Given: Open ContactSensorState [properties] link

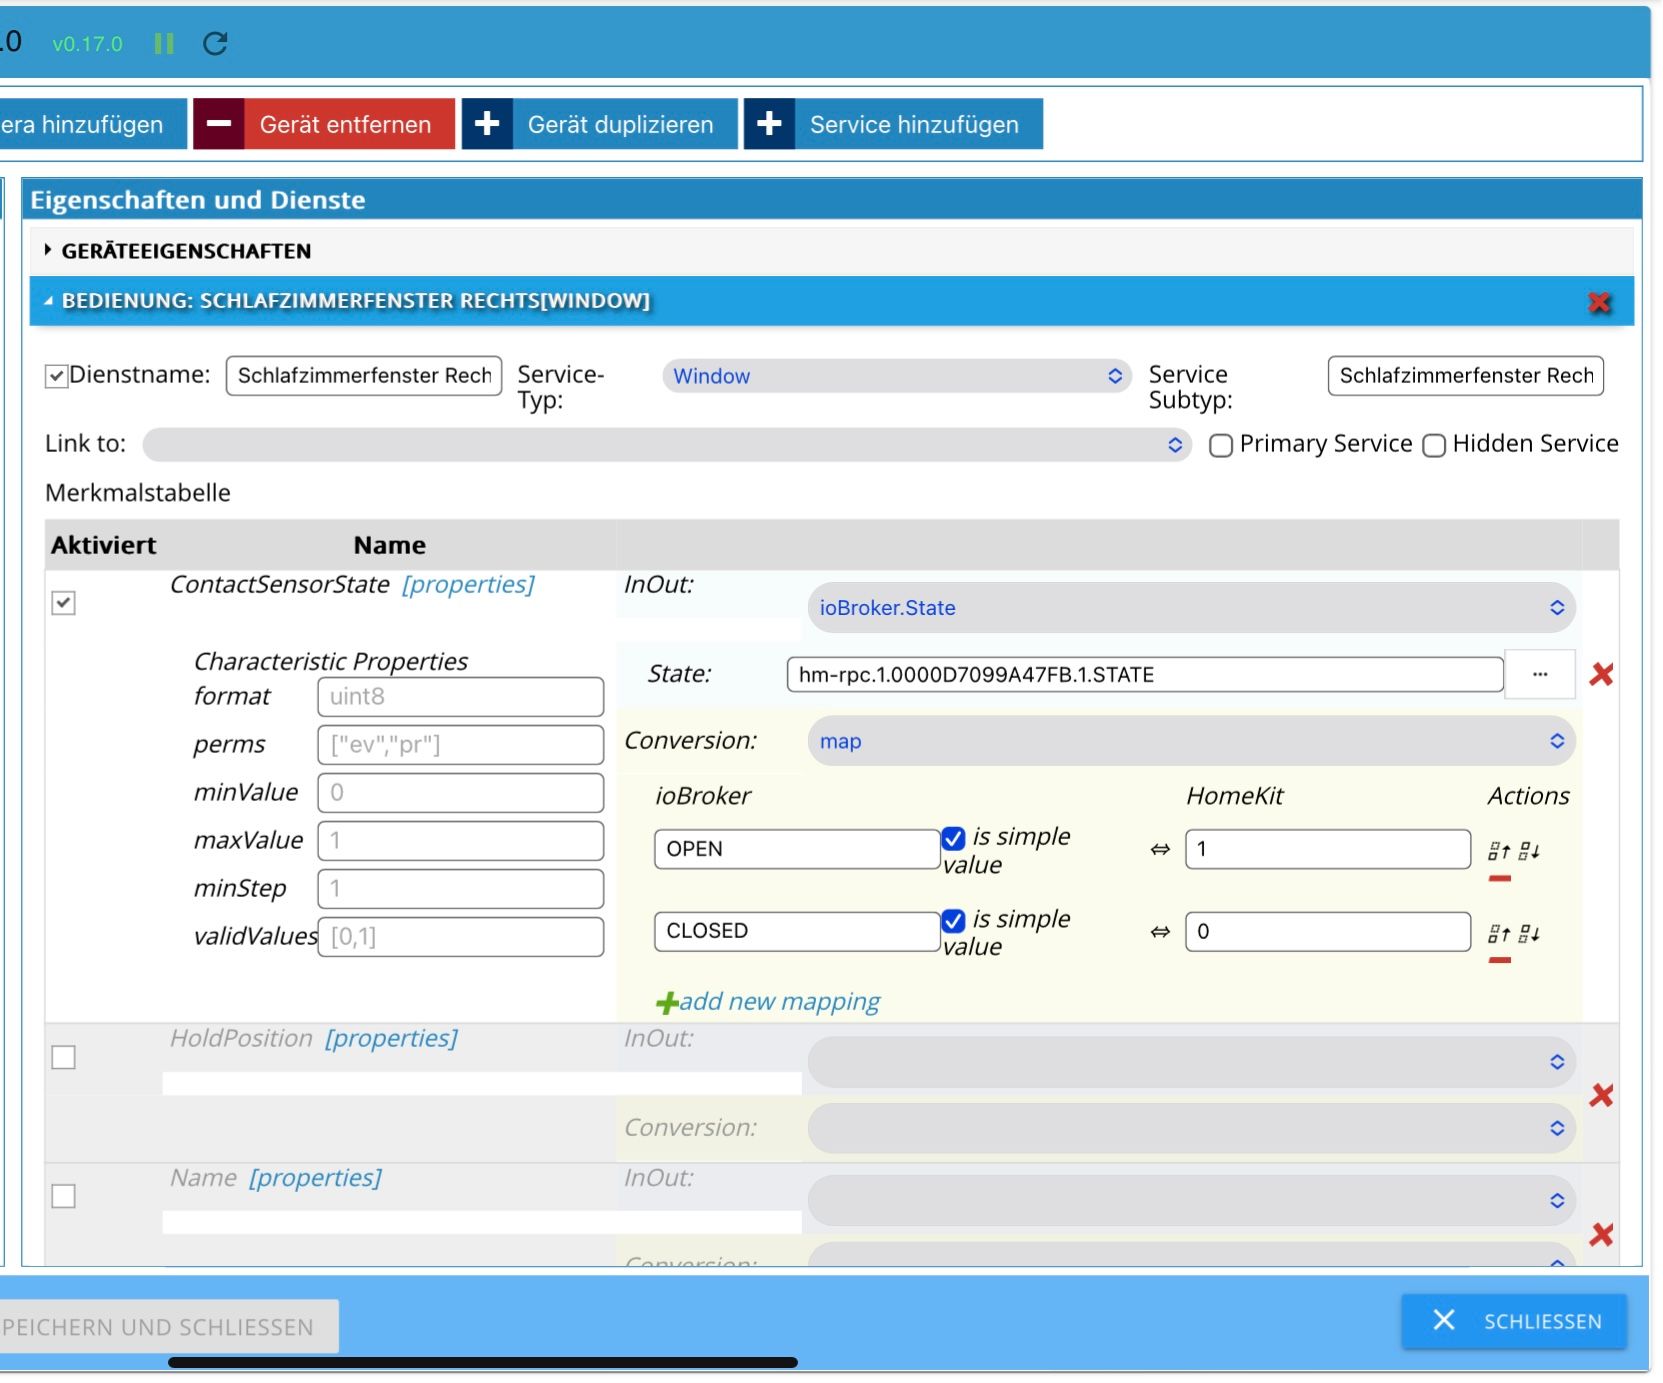Looking at the screenshot, I should [x=467, y=584].
